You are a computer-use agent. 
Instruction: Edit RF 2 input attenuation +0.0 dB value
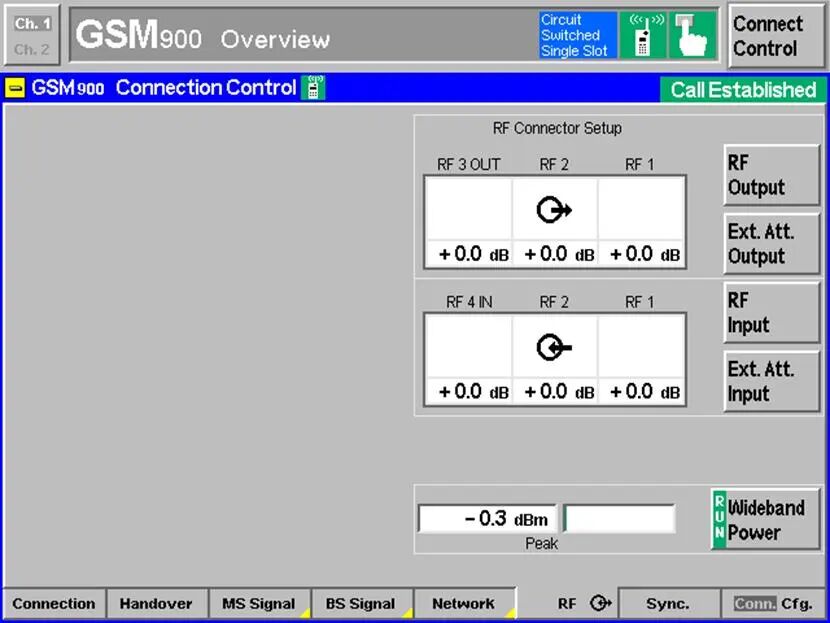pos(555,392)
